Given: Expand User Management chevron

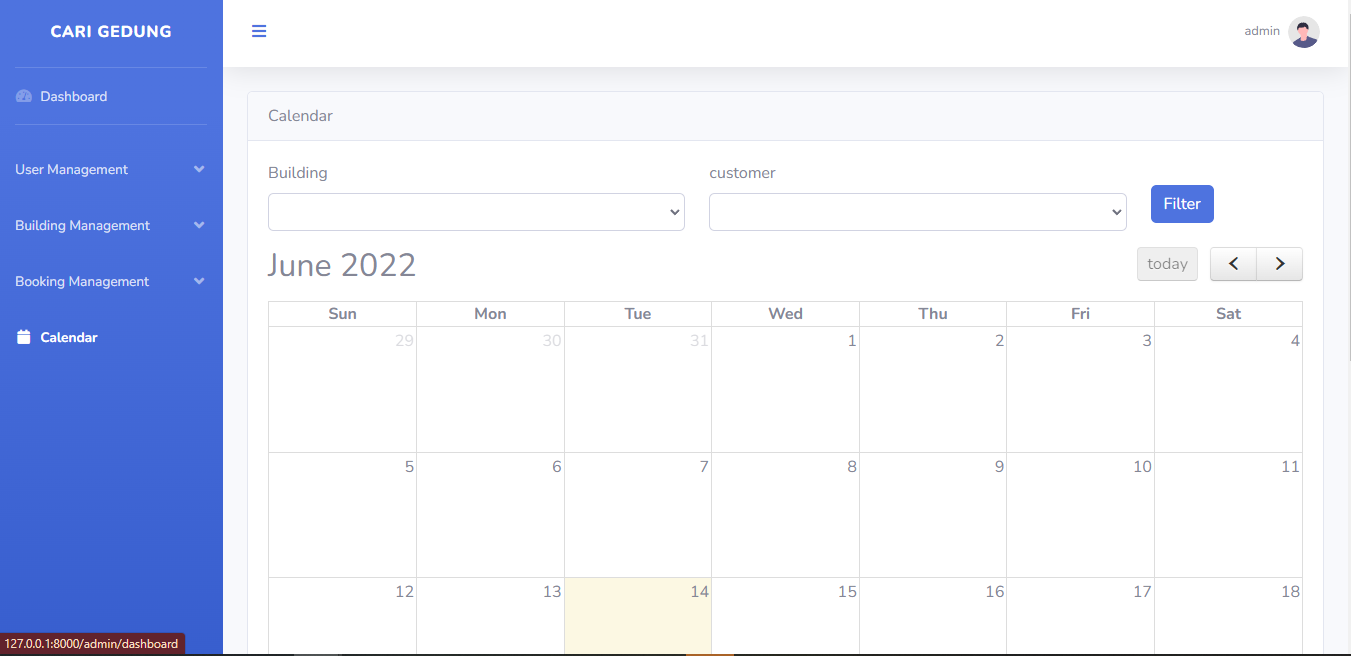Looking at the screenshot, I should point(199,169).
